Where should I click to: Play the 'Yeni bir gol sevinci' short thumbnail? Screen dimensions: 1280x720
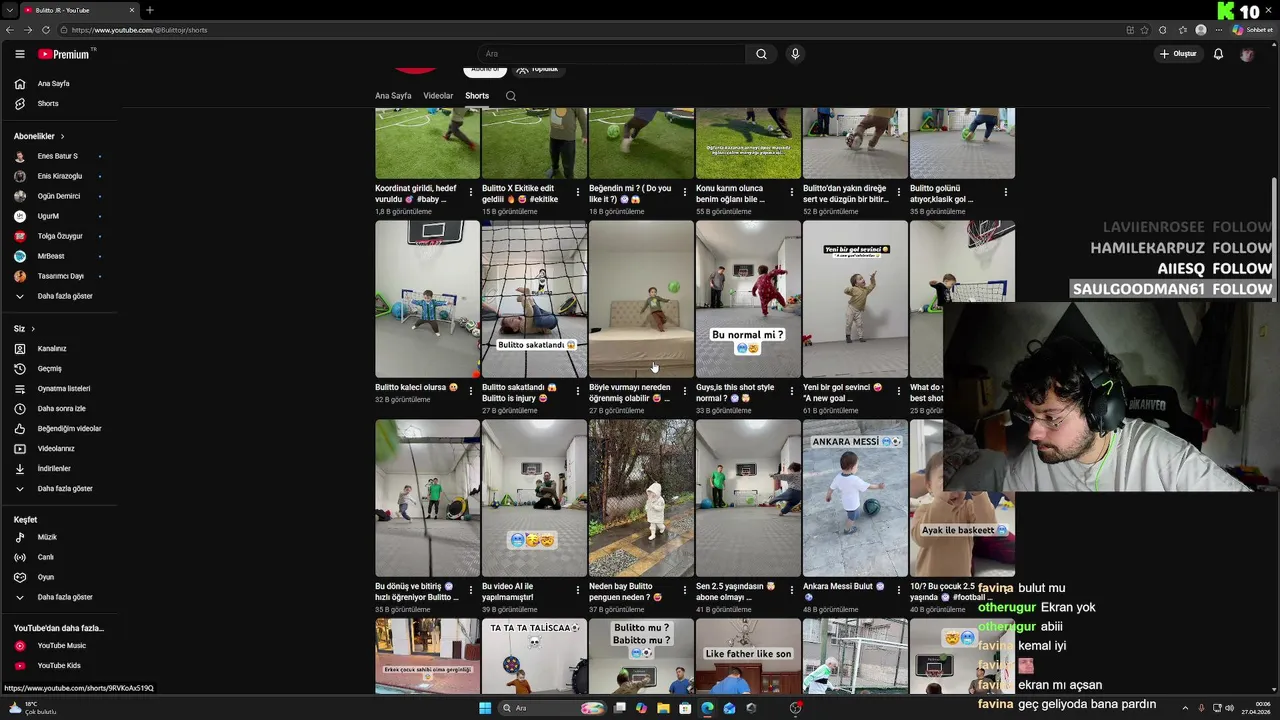pyautogui.click(x=855, y=299)
